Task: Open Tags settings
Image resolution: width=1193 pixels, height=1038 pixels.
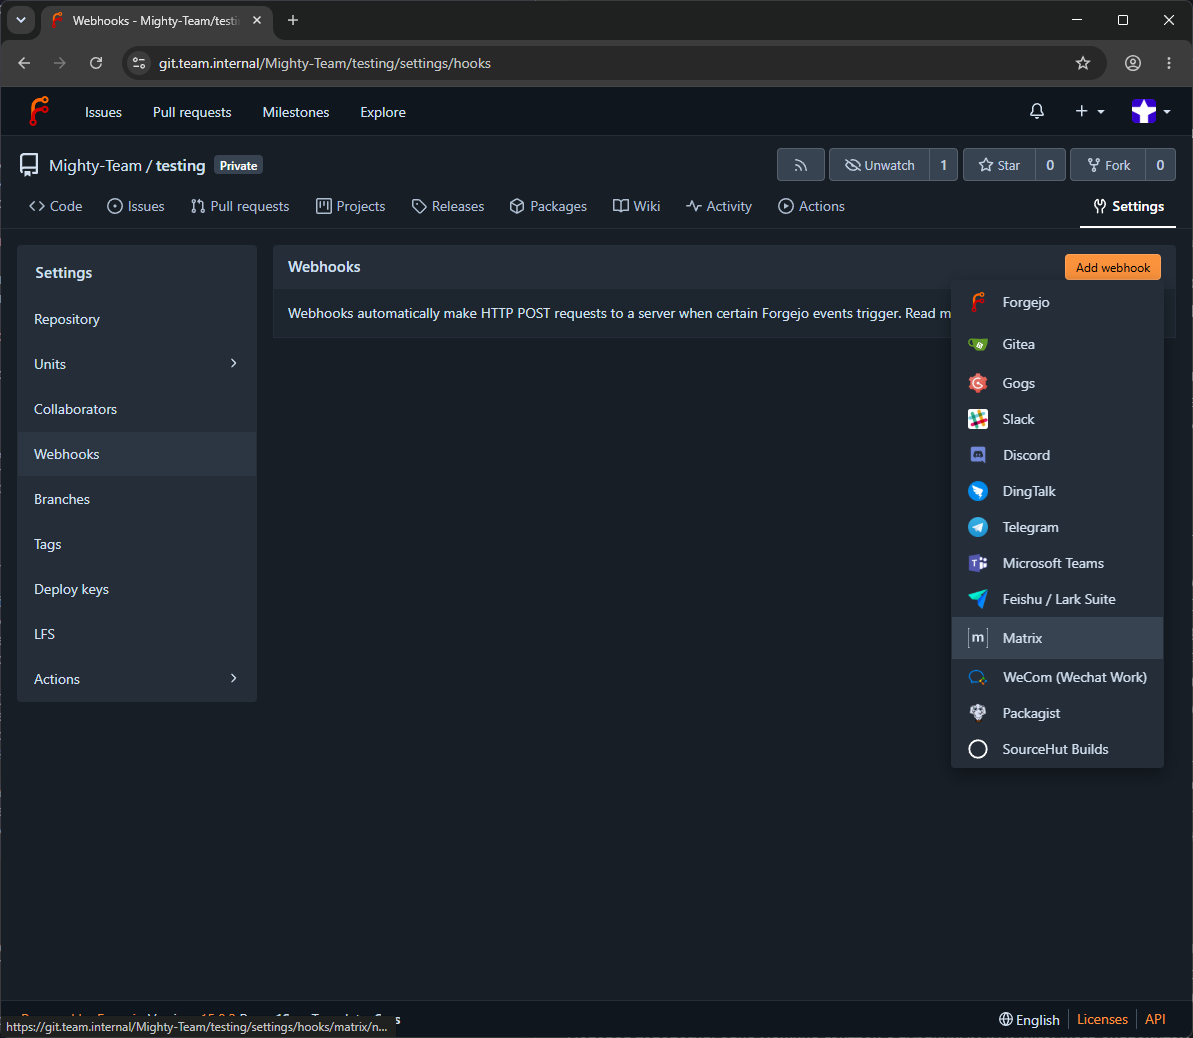Action: pos(137,544)
